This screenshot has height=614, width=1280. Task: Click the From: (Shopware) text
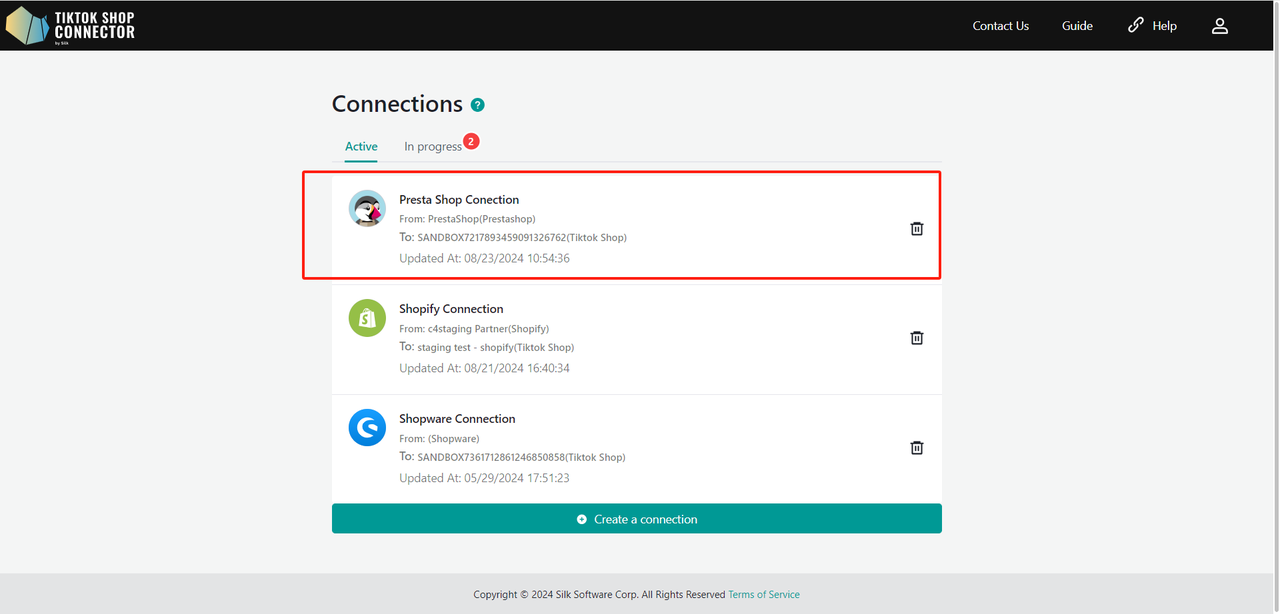coord(439,439)
